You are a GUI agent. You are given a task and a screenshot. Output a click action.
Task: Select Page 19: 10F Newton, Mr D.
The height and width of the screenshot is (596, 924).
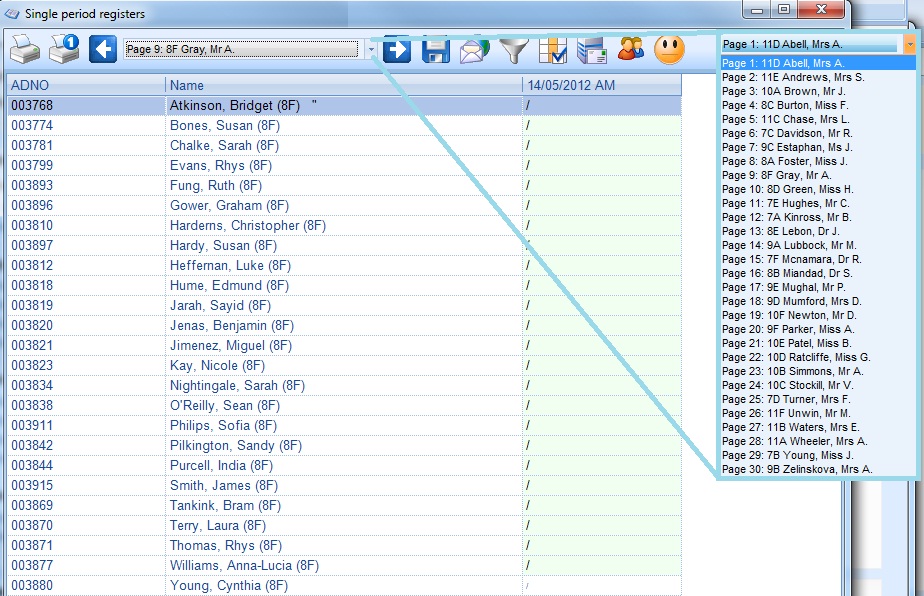(818, 315)
